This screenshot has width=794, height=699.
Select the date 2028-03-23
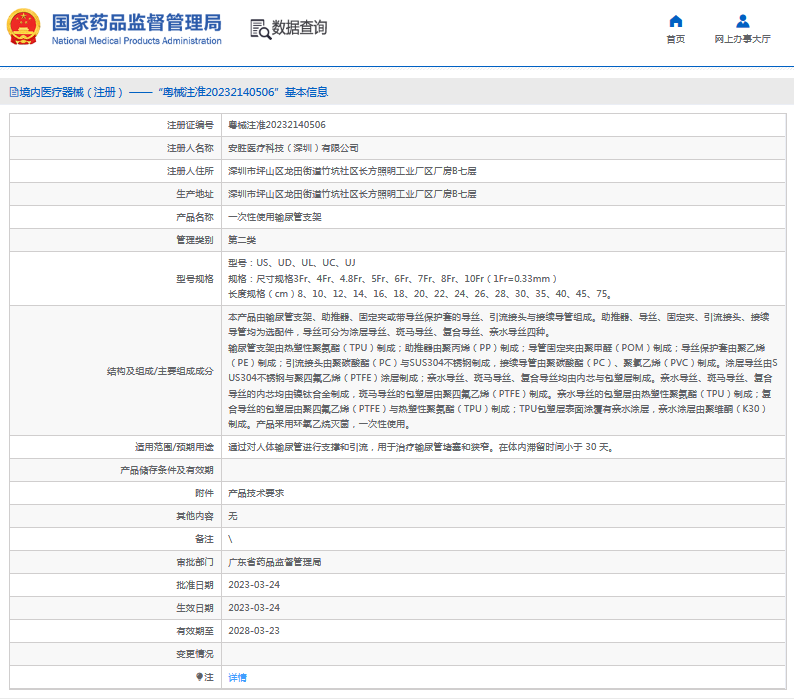(254, 631)
